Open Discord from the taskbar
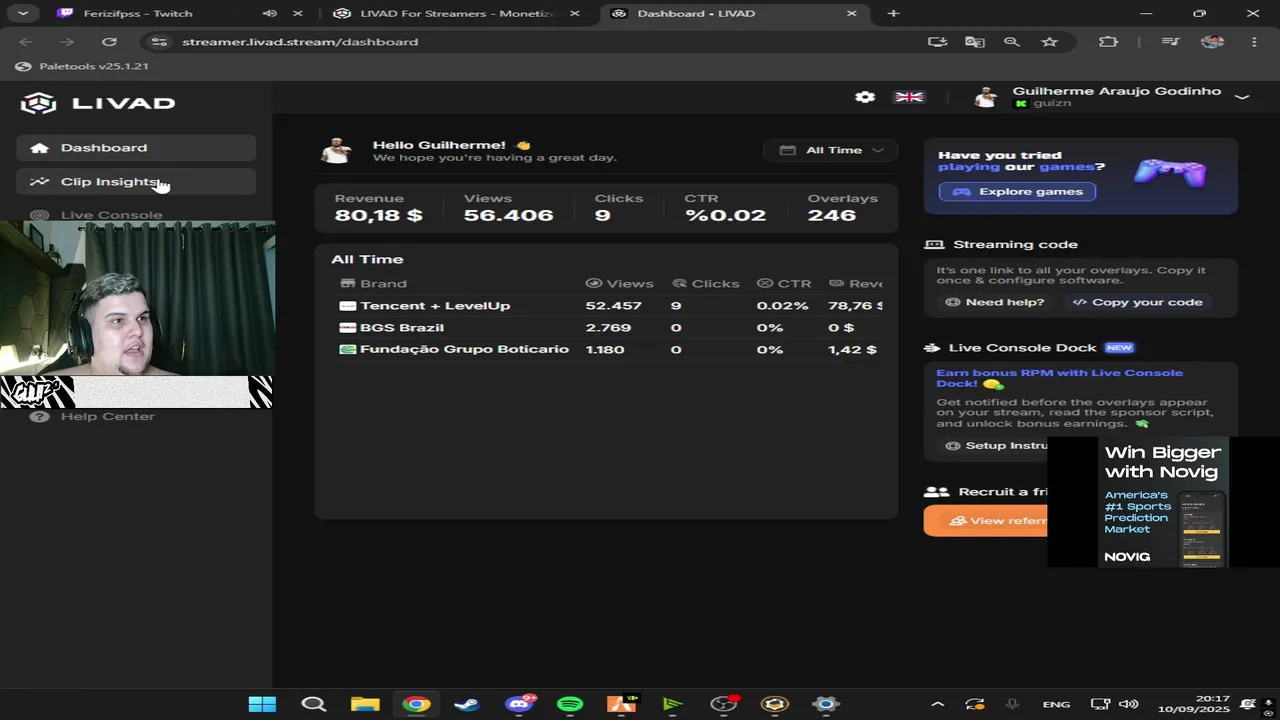 click(x=519, y=704)
